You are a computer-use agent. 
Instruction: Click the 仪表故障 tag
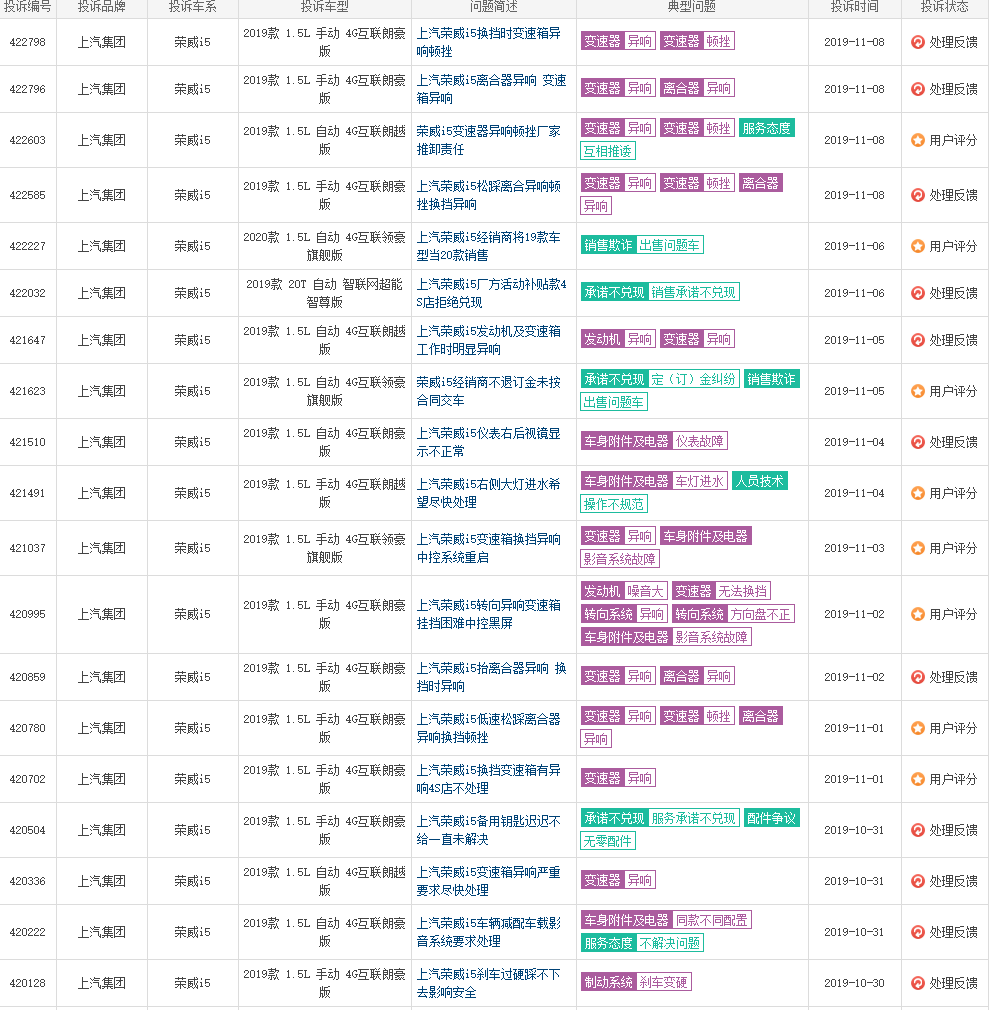(x=700, y=441)
